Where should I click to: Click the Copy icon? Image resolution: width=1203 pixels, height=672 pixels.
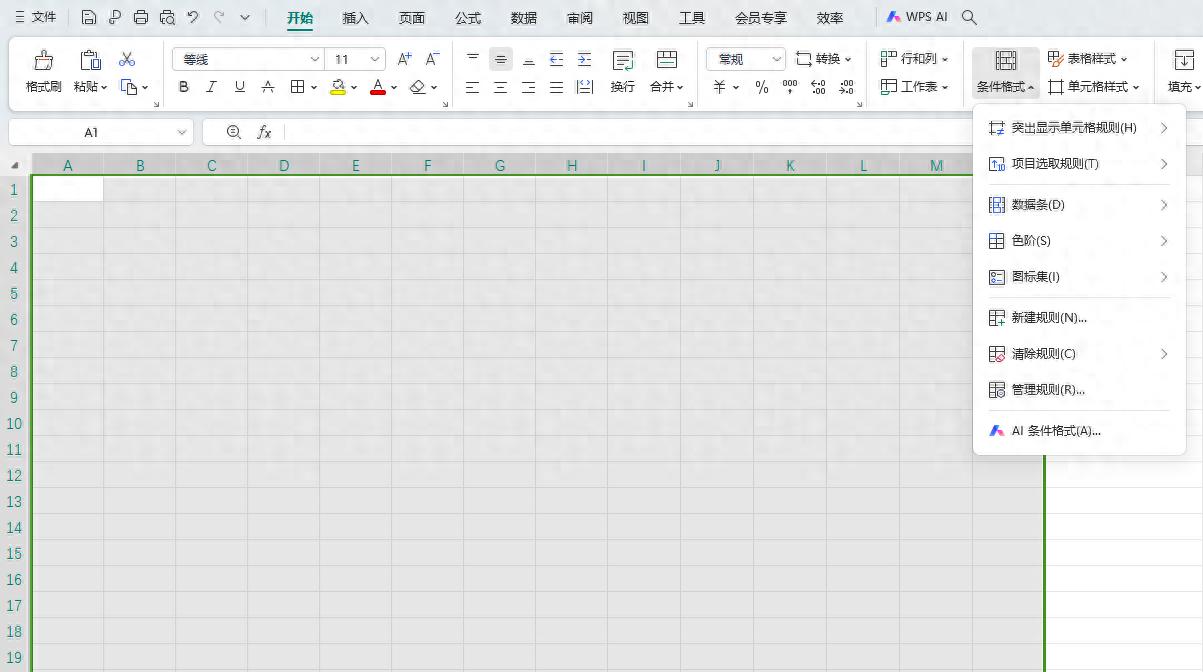click(129, 87)
